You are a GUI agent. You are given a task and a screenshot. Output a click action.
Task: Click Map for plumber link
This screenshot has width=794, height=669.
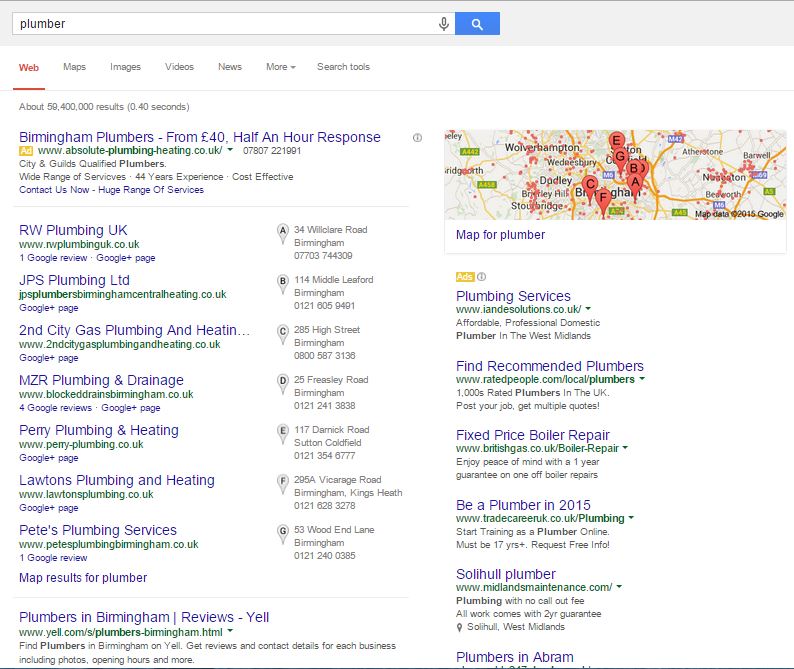pos(500,235)
